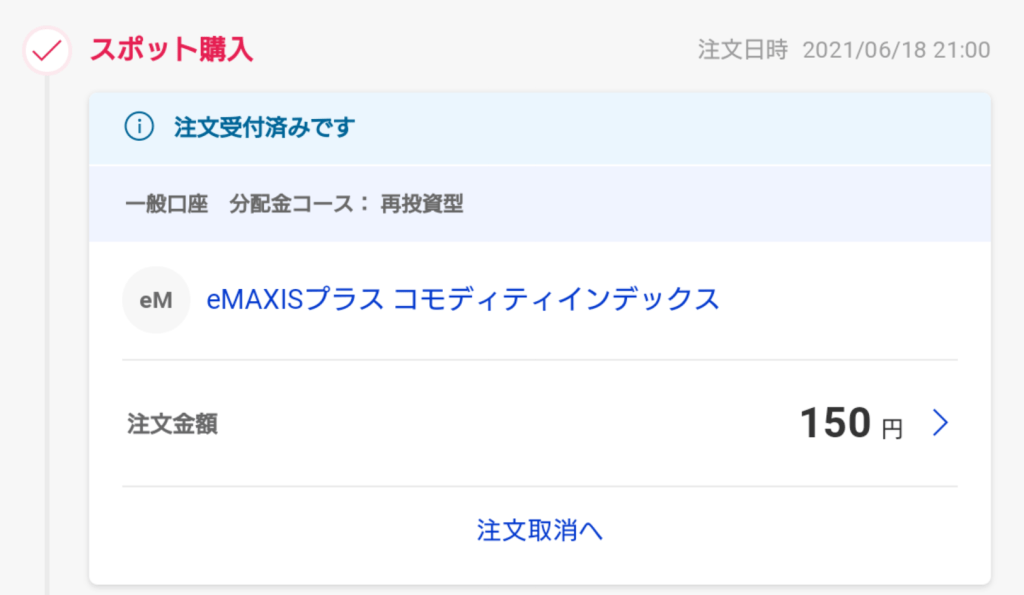Click the divider line above 注文金額

539,359
